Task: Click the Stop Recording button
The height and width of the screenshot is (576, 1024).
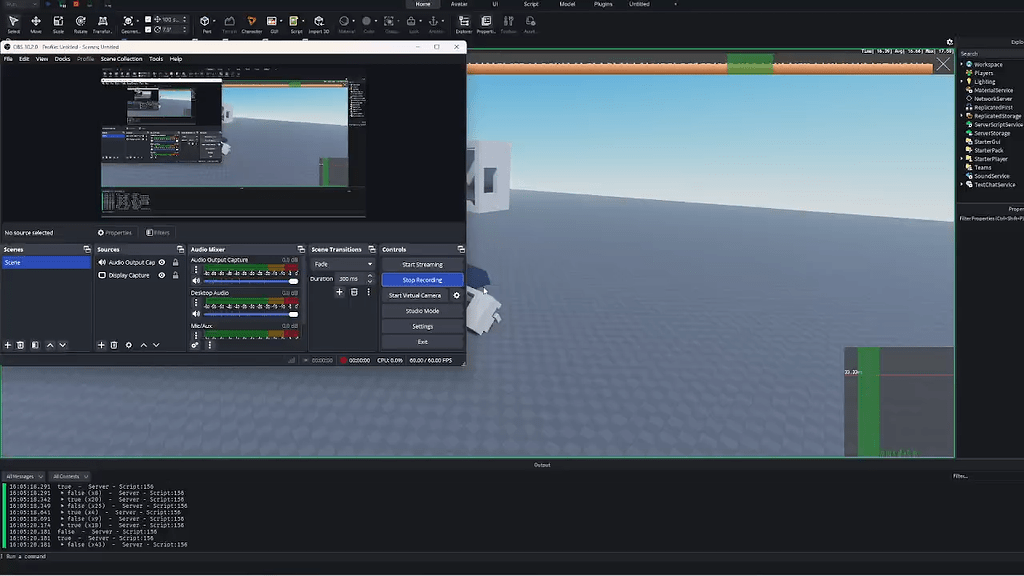Action: click(x=423, y=280)
